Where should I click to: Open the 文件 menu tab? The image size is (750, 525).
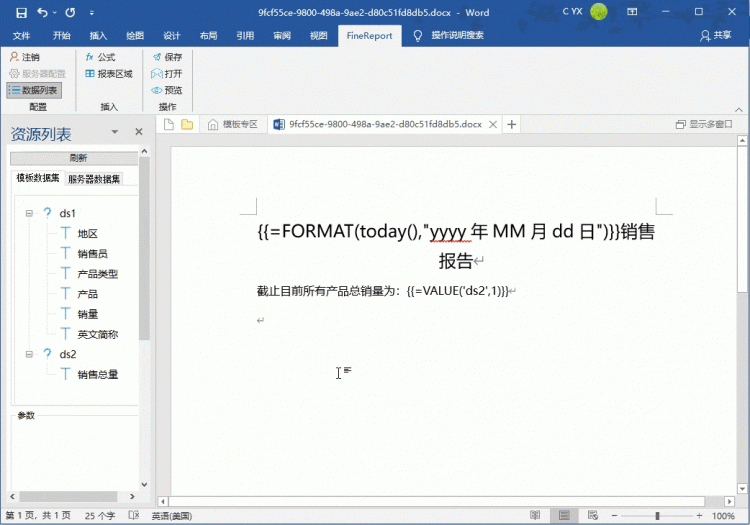click(21, 35)
